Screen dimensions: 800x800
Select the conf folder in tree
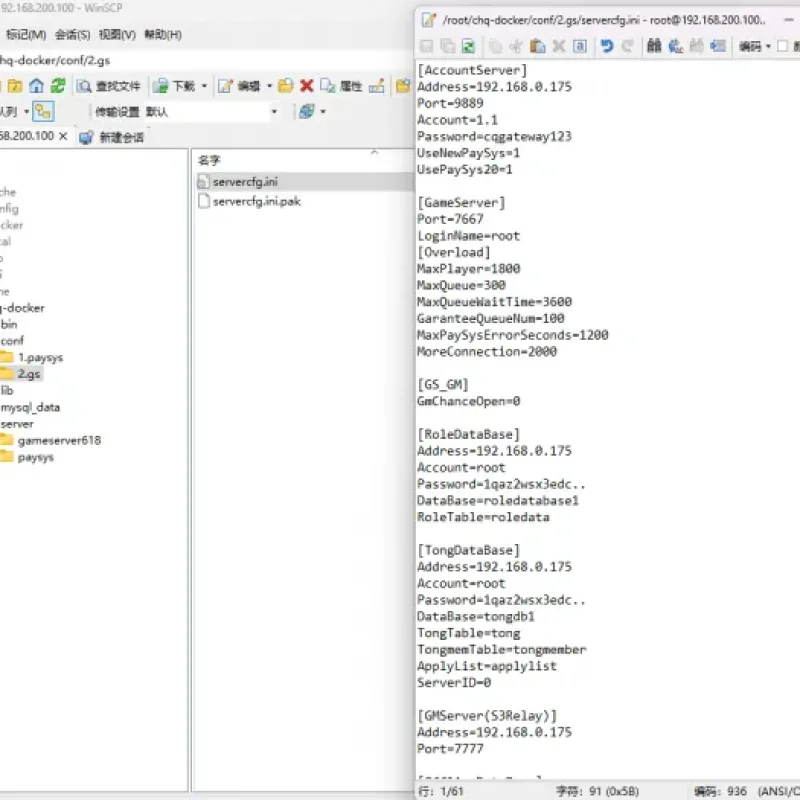click(12, 341)
